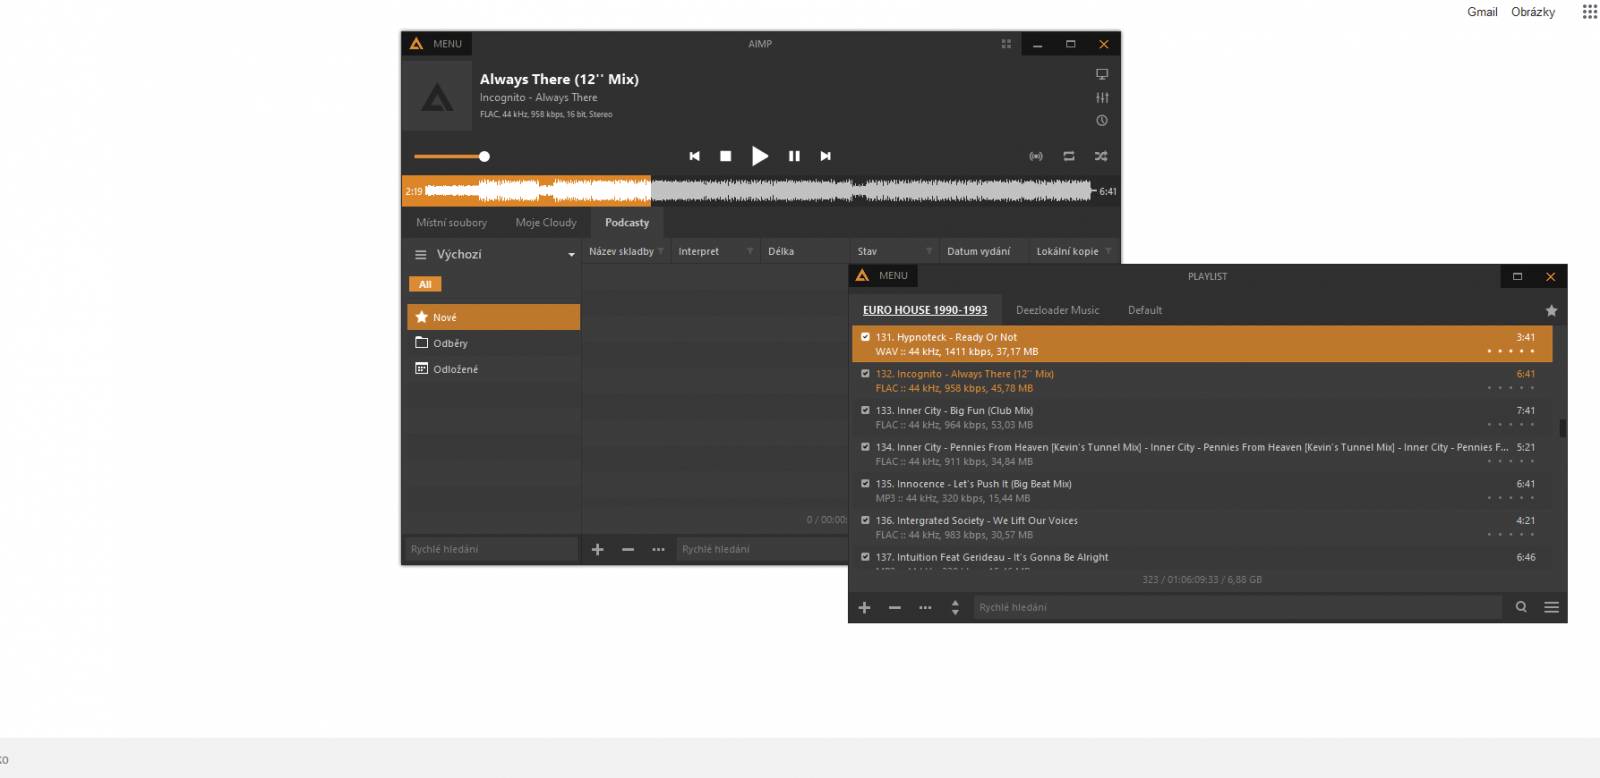
Task: Toggle shuffle playback
Action: (1101, 156)
